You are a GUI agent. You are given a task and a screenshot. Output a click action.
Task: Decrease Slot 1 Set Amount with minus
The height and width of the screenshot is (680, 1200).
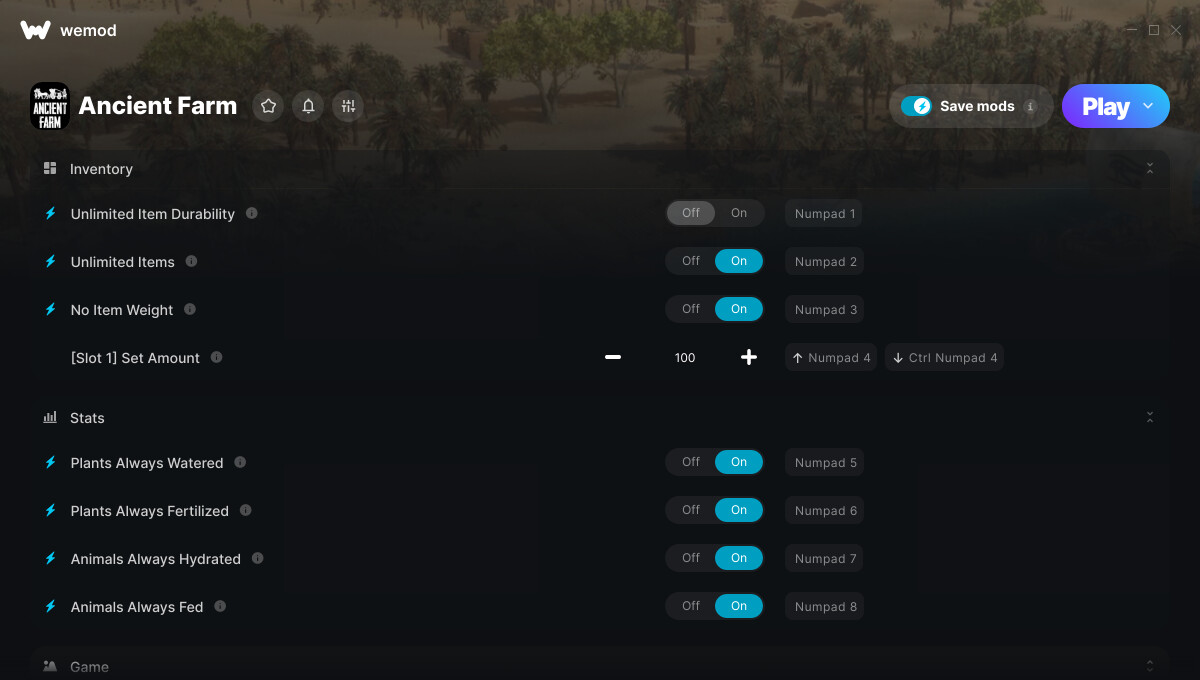coord(613,357)
